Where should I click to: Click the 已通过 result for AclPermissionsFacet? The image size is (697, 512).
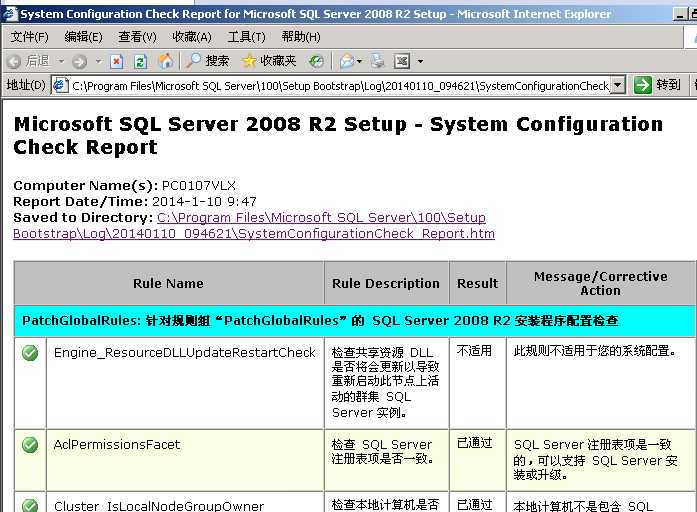474,443
